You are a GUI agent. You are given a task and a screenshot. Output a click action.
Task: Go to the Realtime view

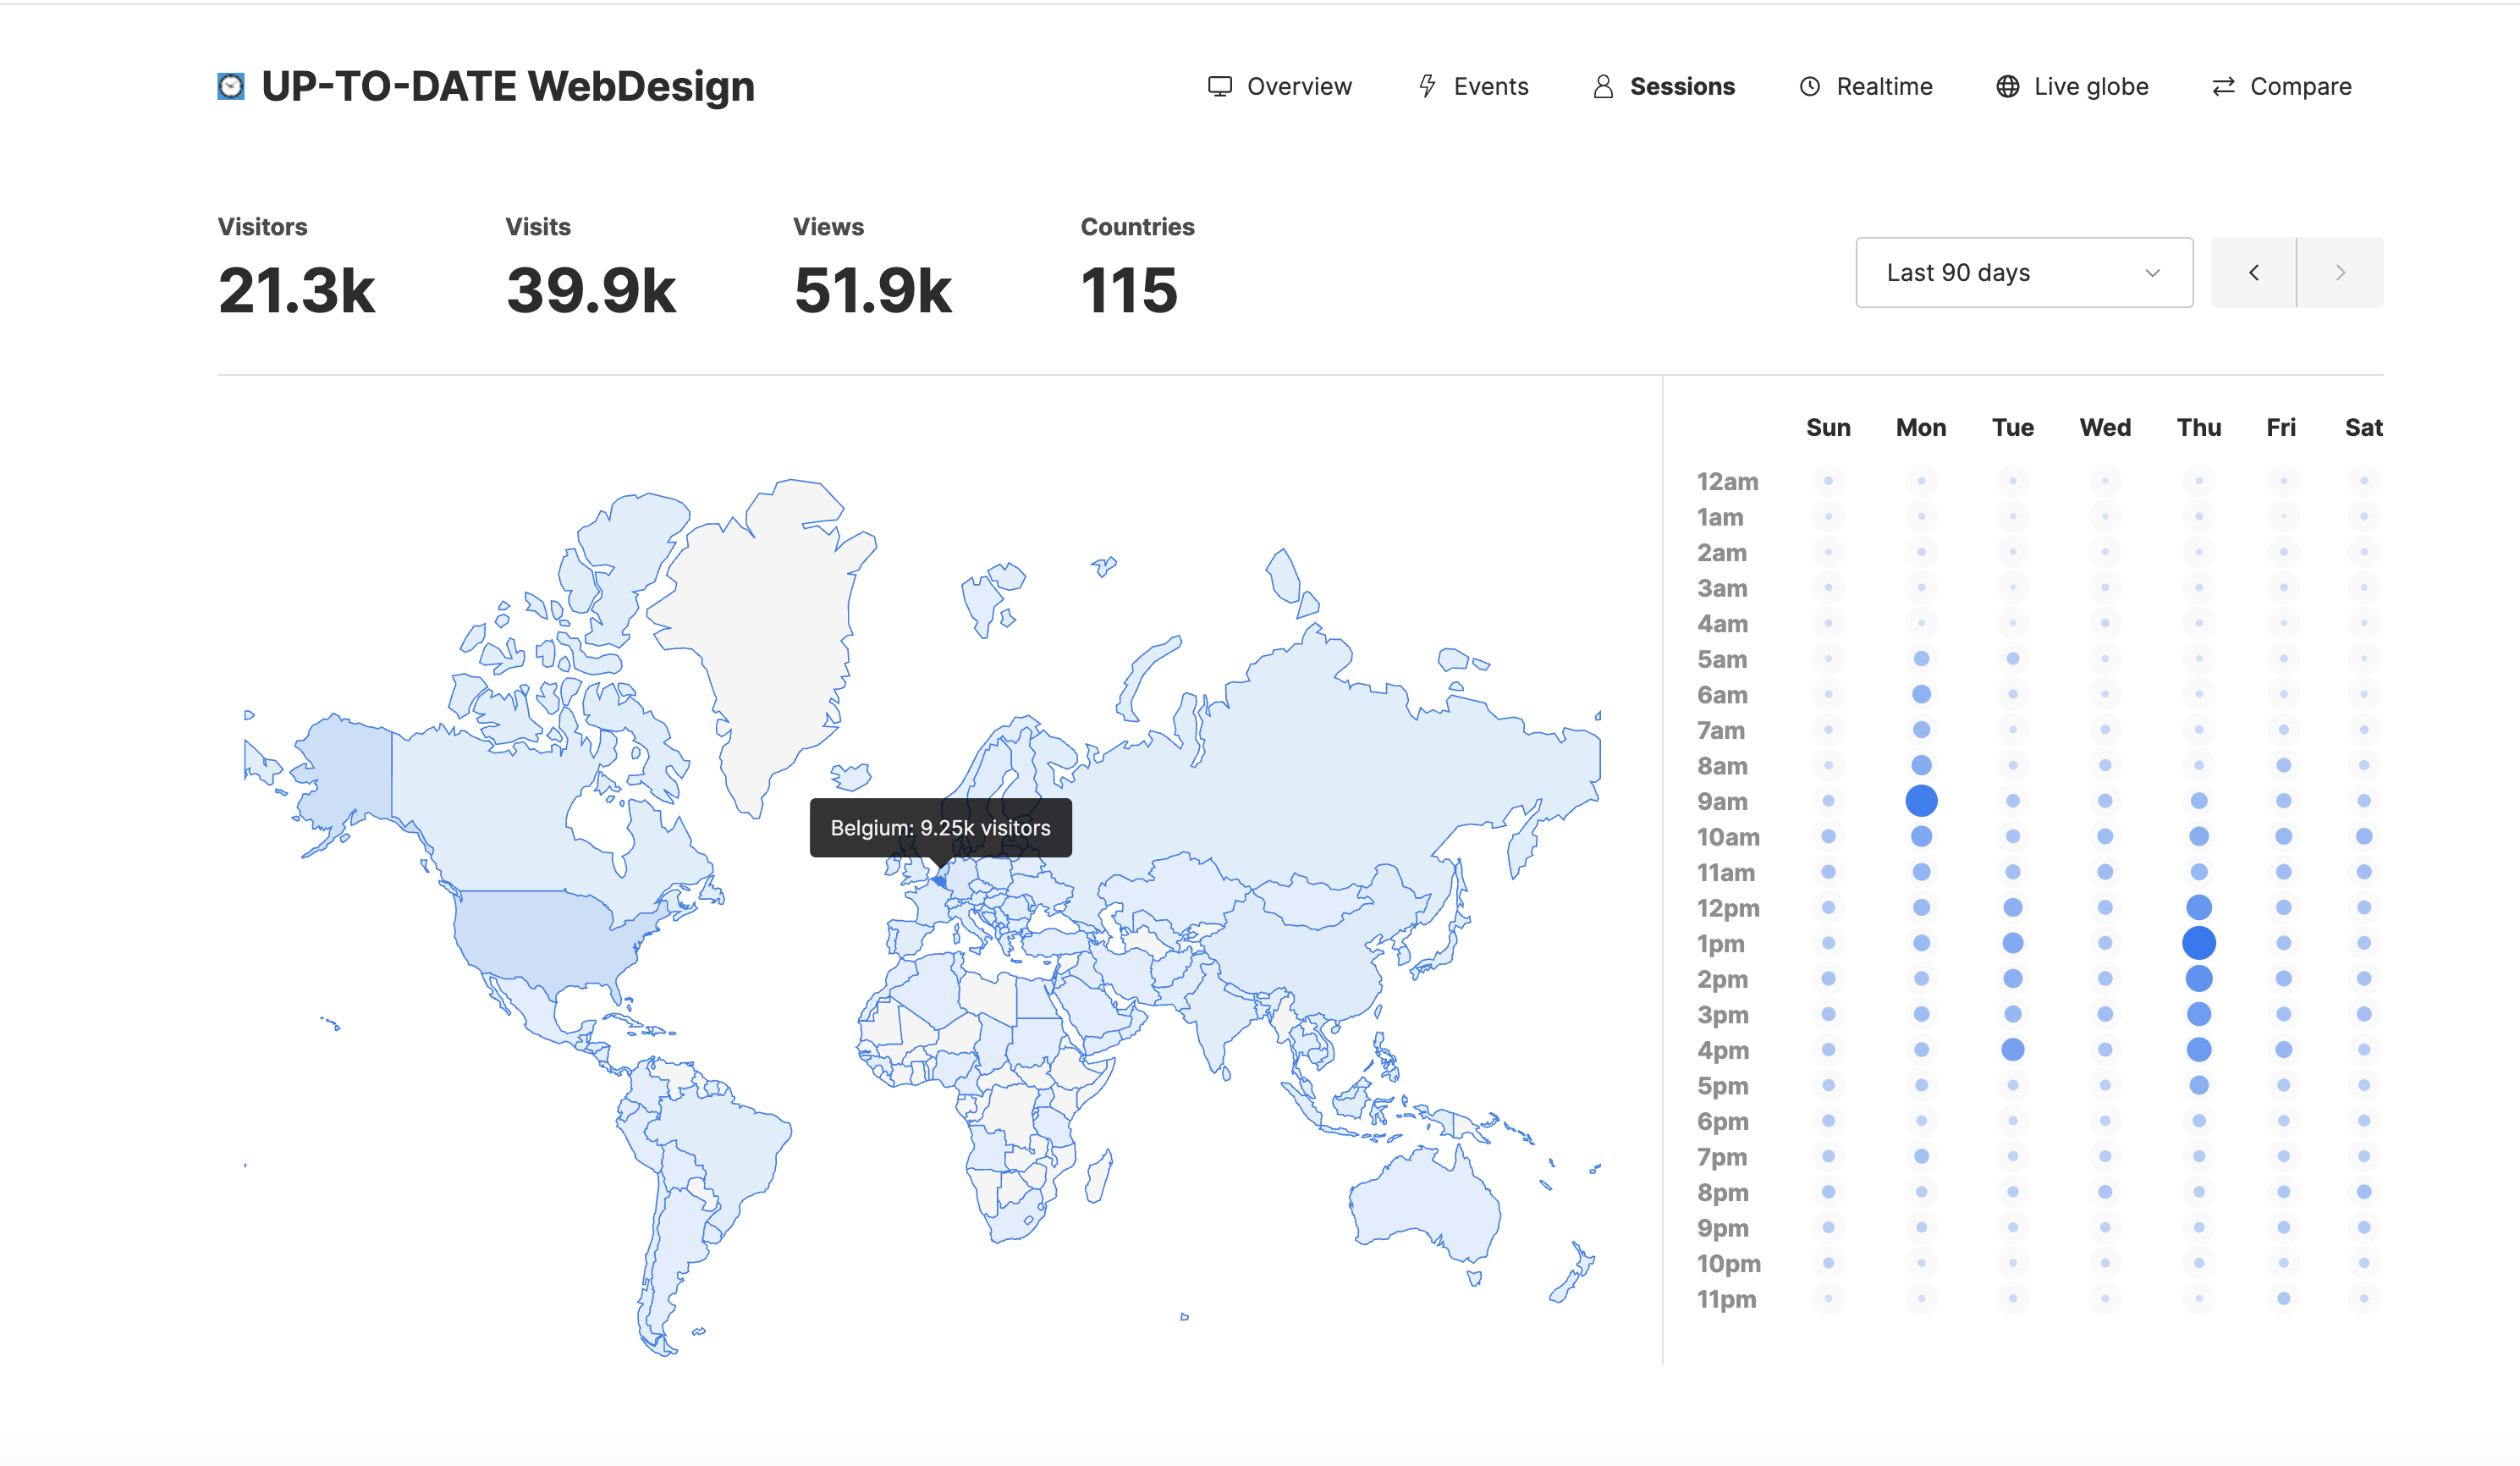(1866, 87)
